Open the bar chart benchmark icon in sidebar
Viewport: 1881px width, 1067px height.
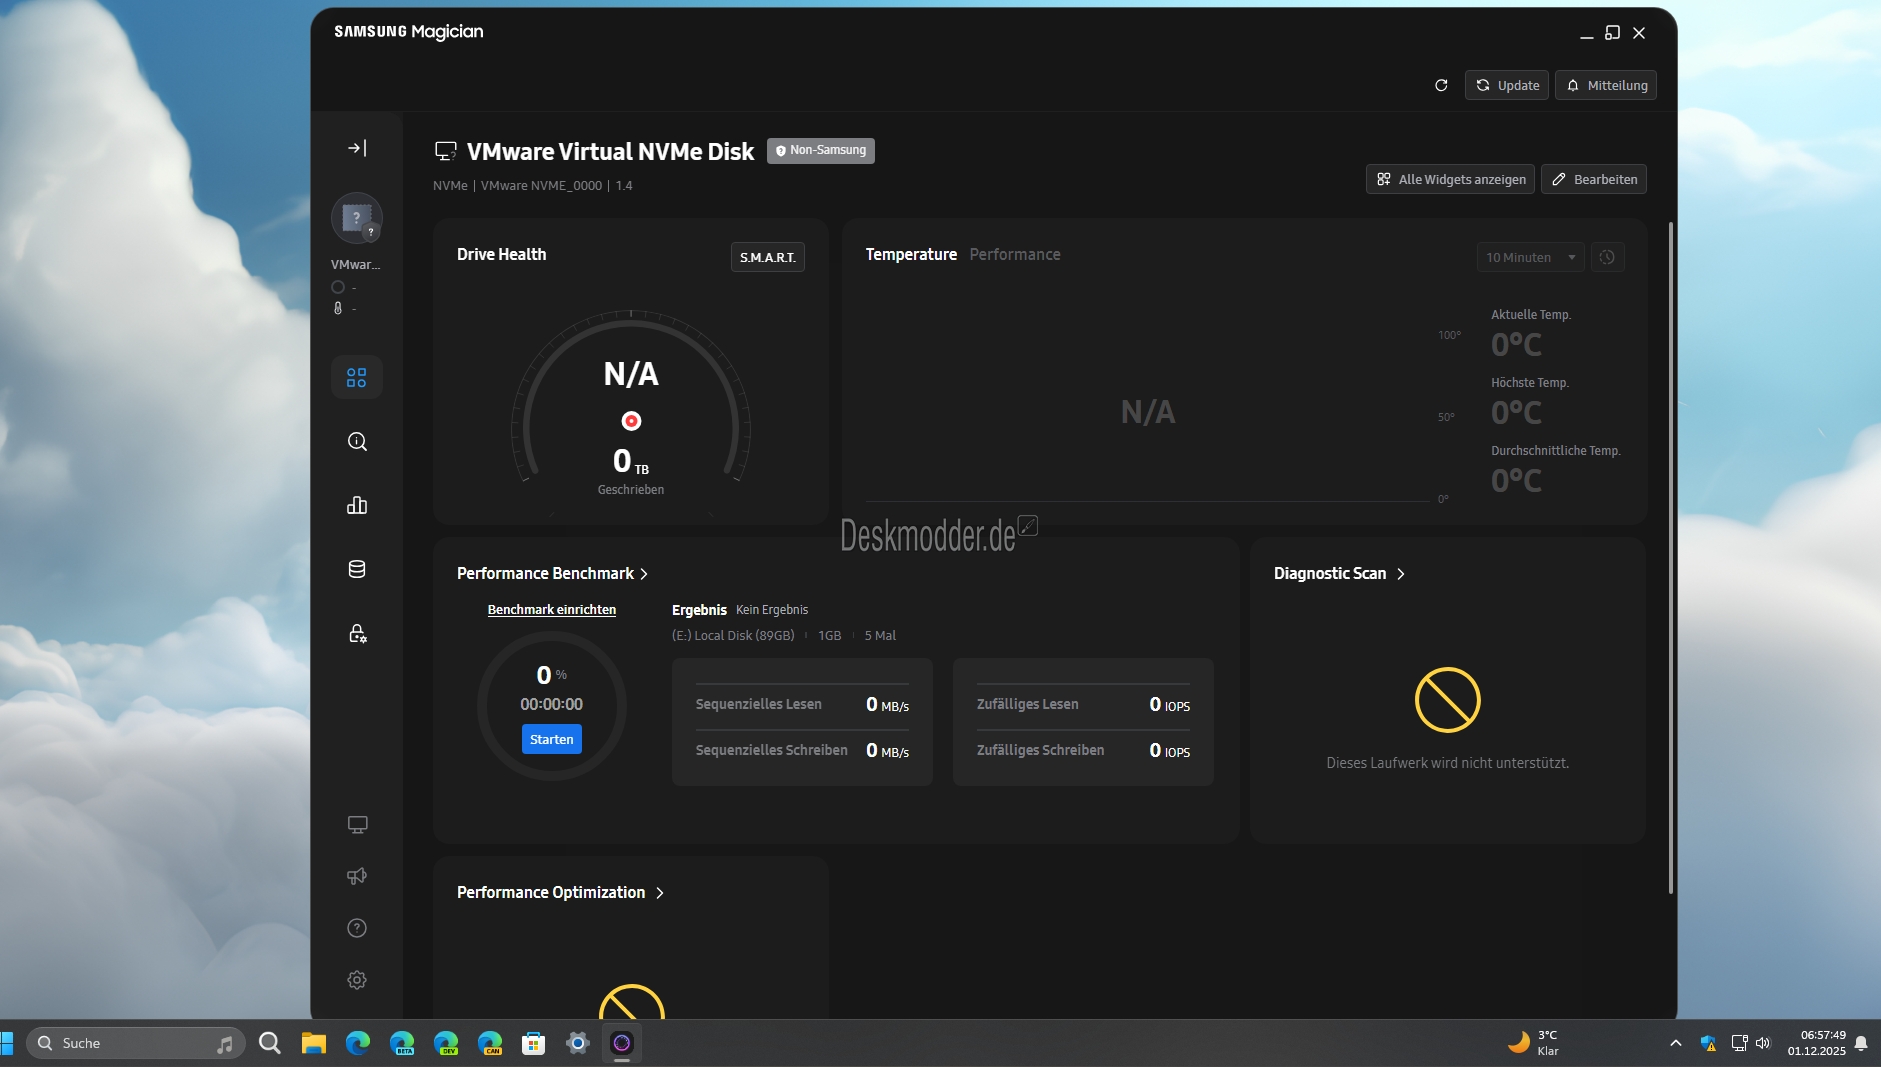tap(357, 506)
